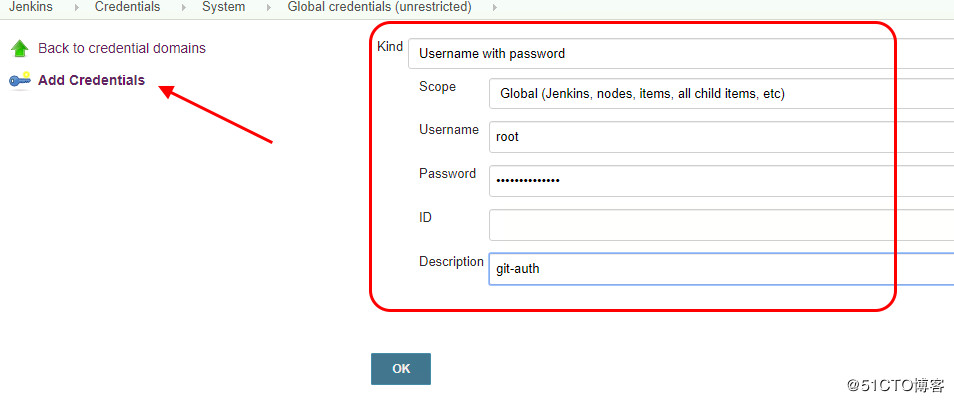Viewport: 954px width, 402px height.
Task: Click into the Password field
Action: click(x=720, y=181)
